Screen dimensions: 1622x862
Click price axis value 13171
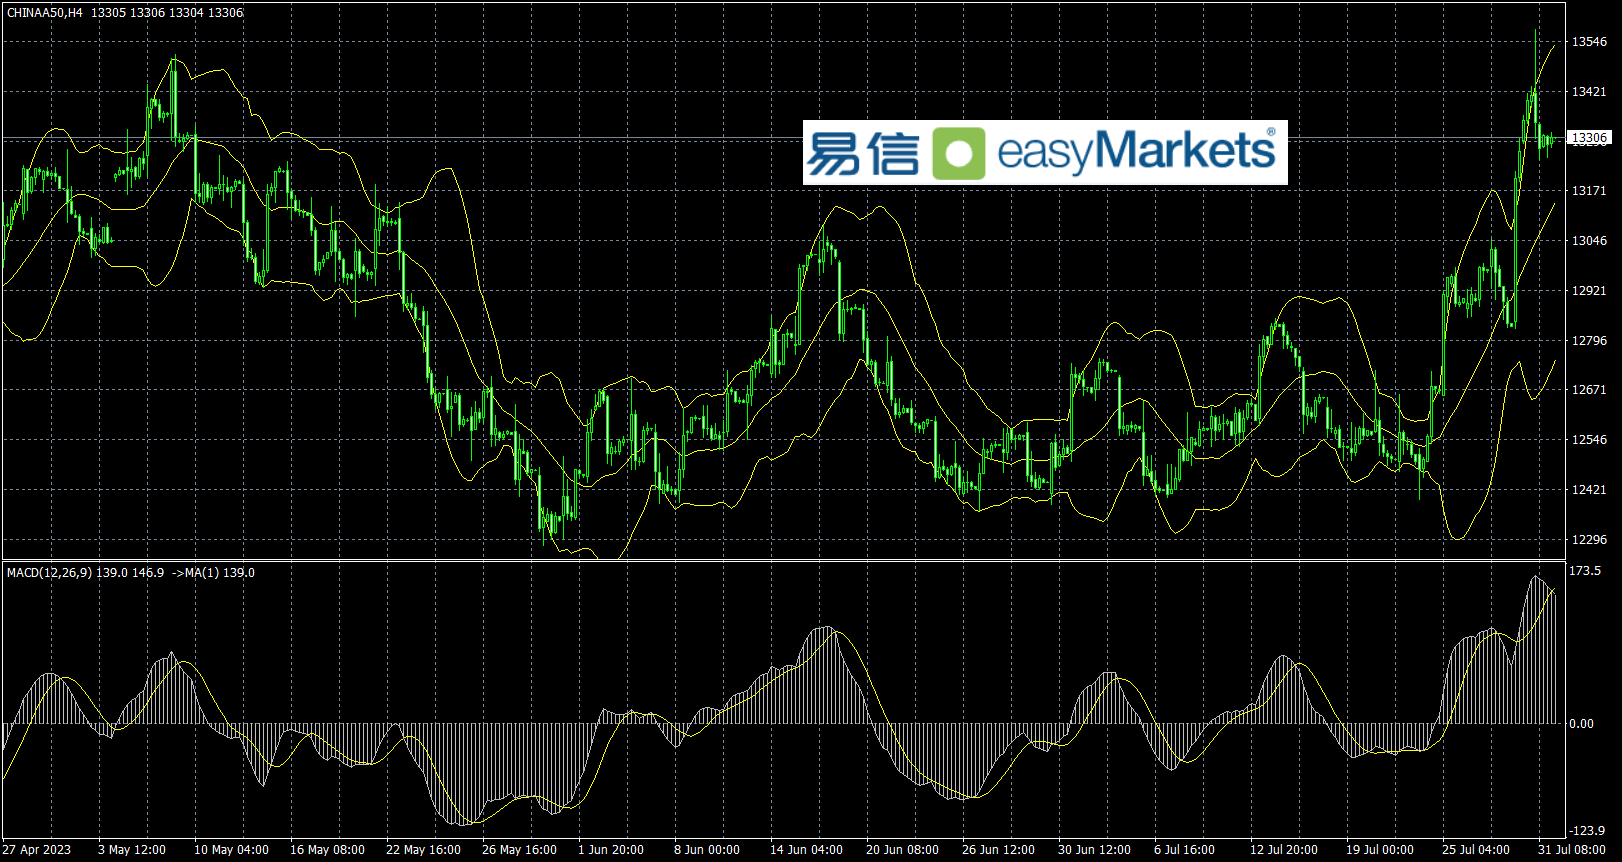click(1589, 191)
